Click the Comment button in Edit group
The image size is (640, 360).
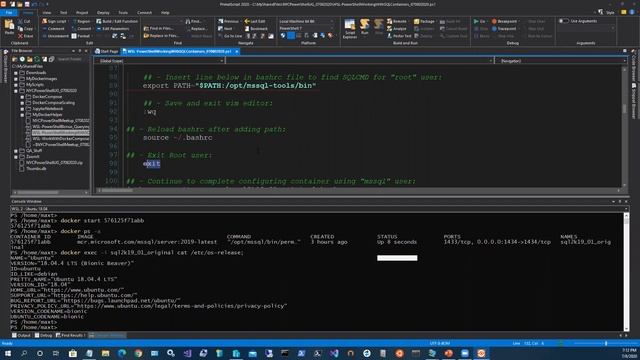click(53, 29)
